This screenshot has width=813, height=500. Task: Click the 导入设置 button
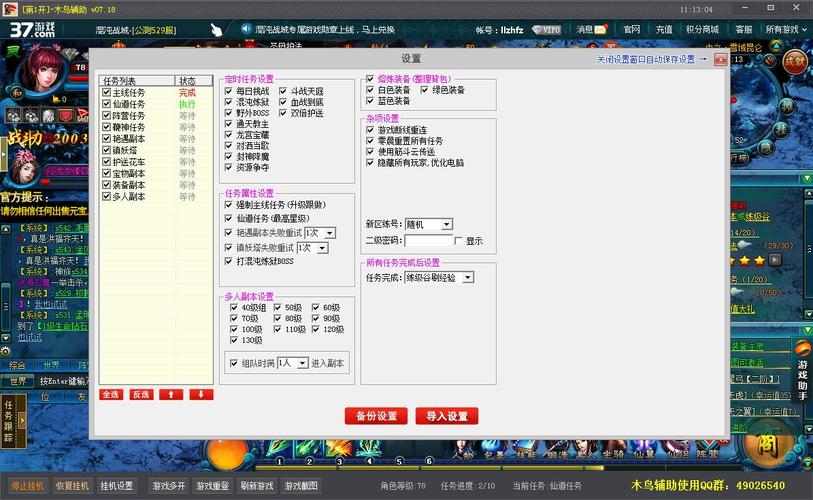click(x=446, y=416)
